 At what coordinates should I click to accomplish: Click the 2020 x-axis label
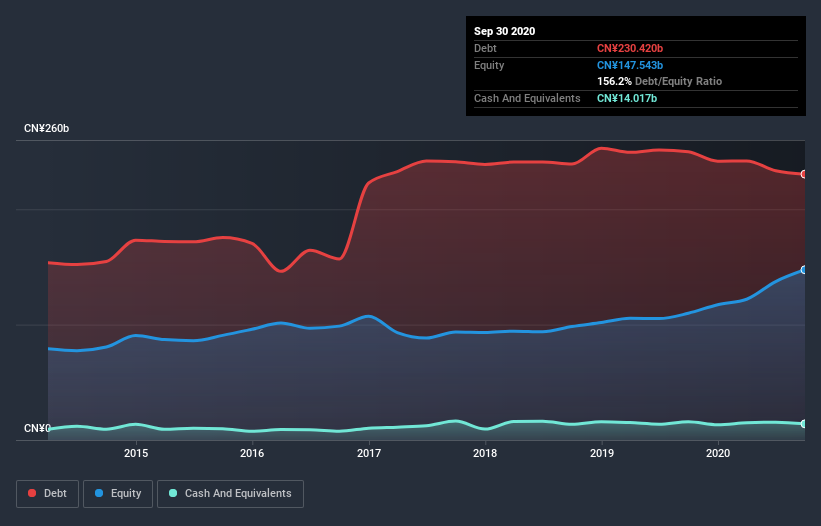pos(718,453)
